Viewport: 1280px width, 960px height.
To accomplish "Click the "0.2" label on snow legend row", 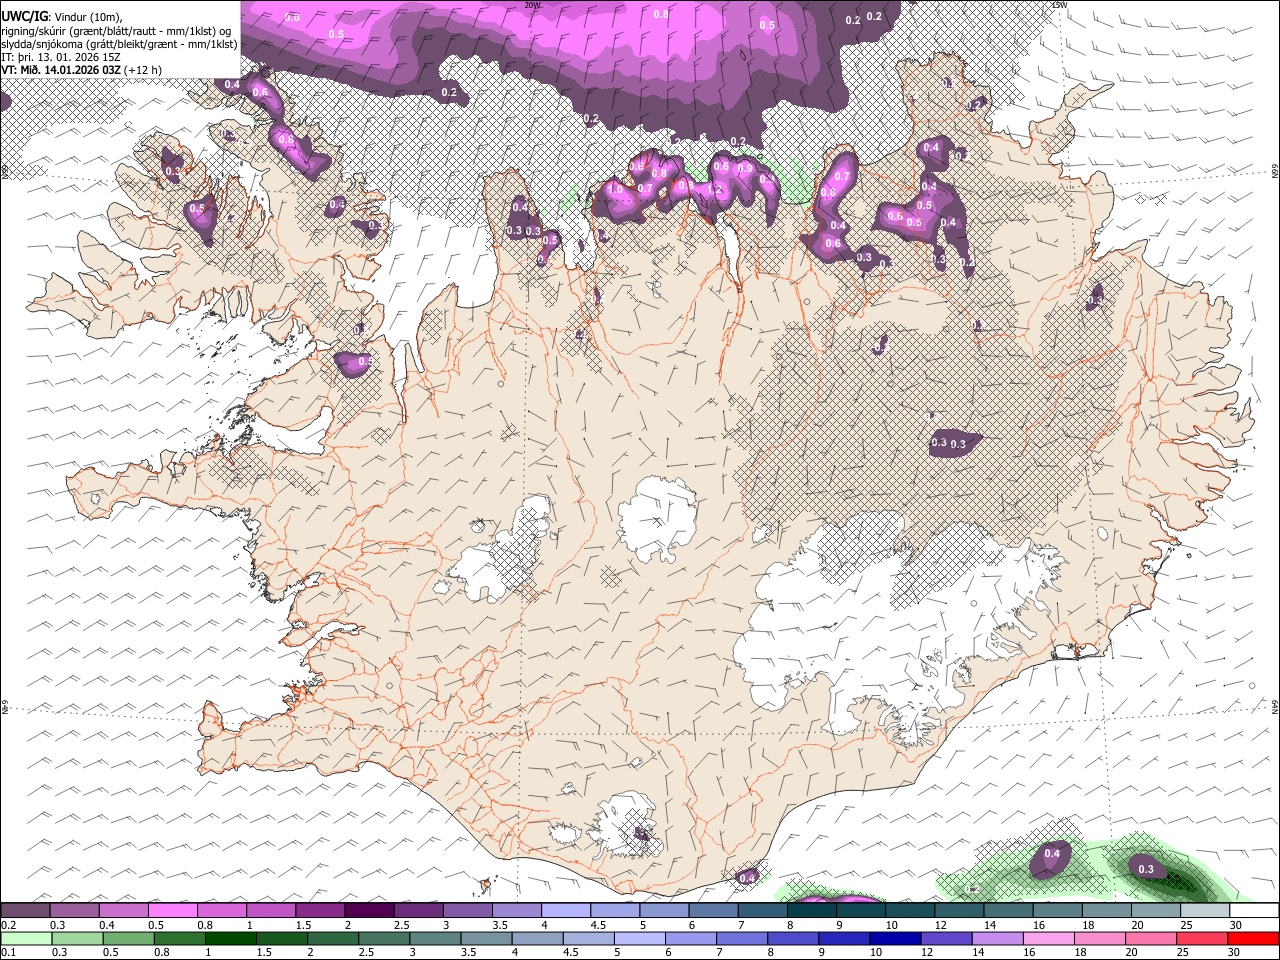I will coord(9,925).
